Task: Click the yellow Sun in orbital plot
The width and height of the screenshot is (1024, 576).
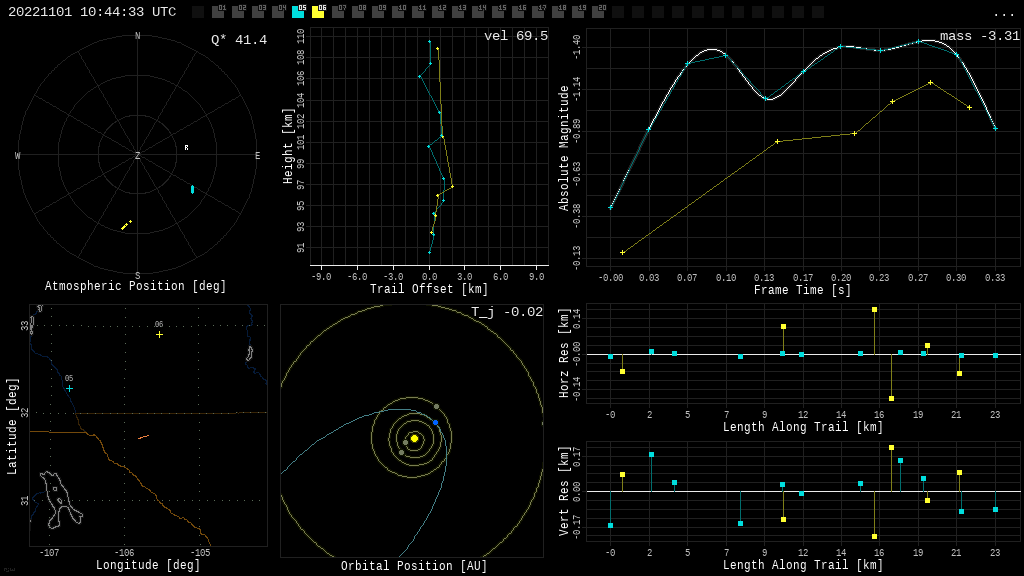Action: [x=414, y=438]
